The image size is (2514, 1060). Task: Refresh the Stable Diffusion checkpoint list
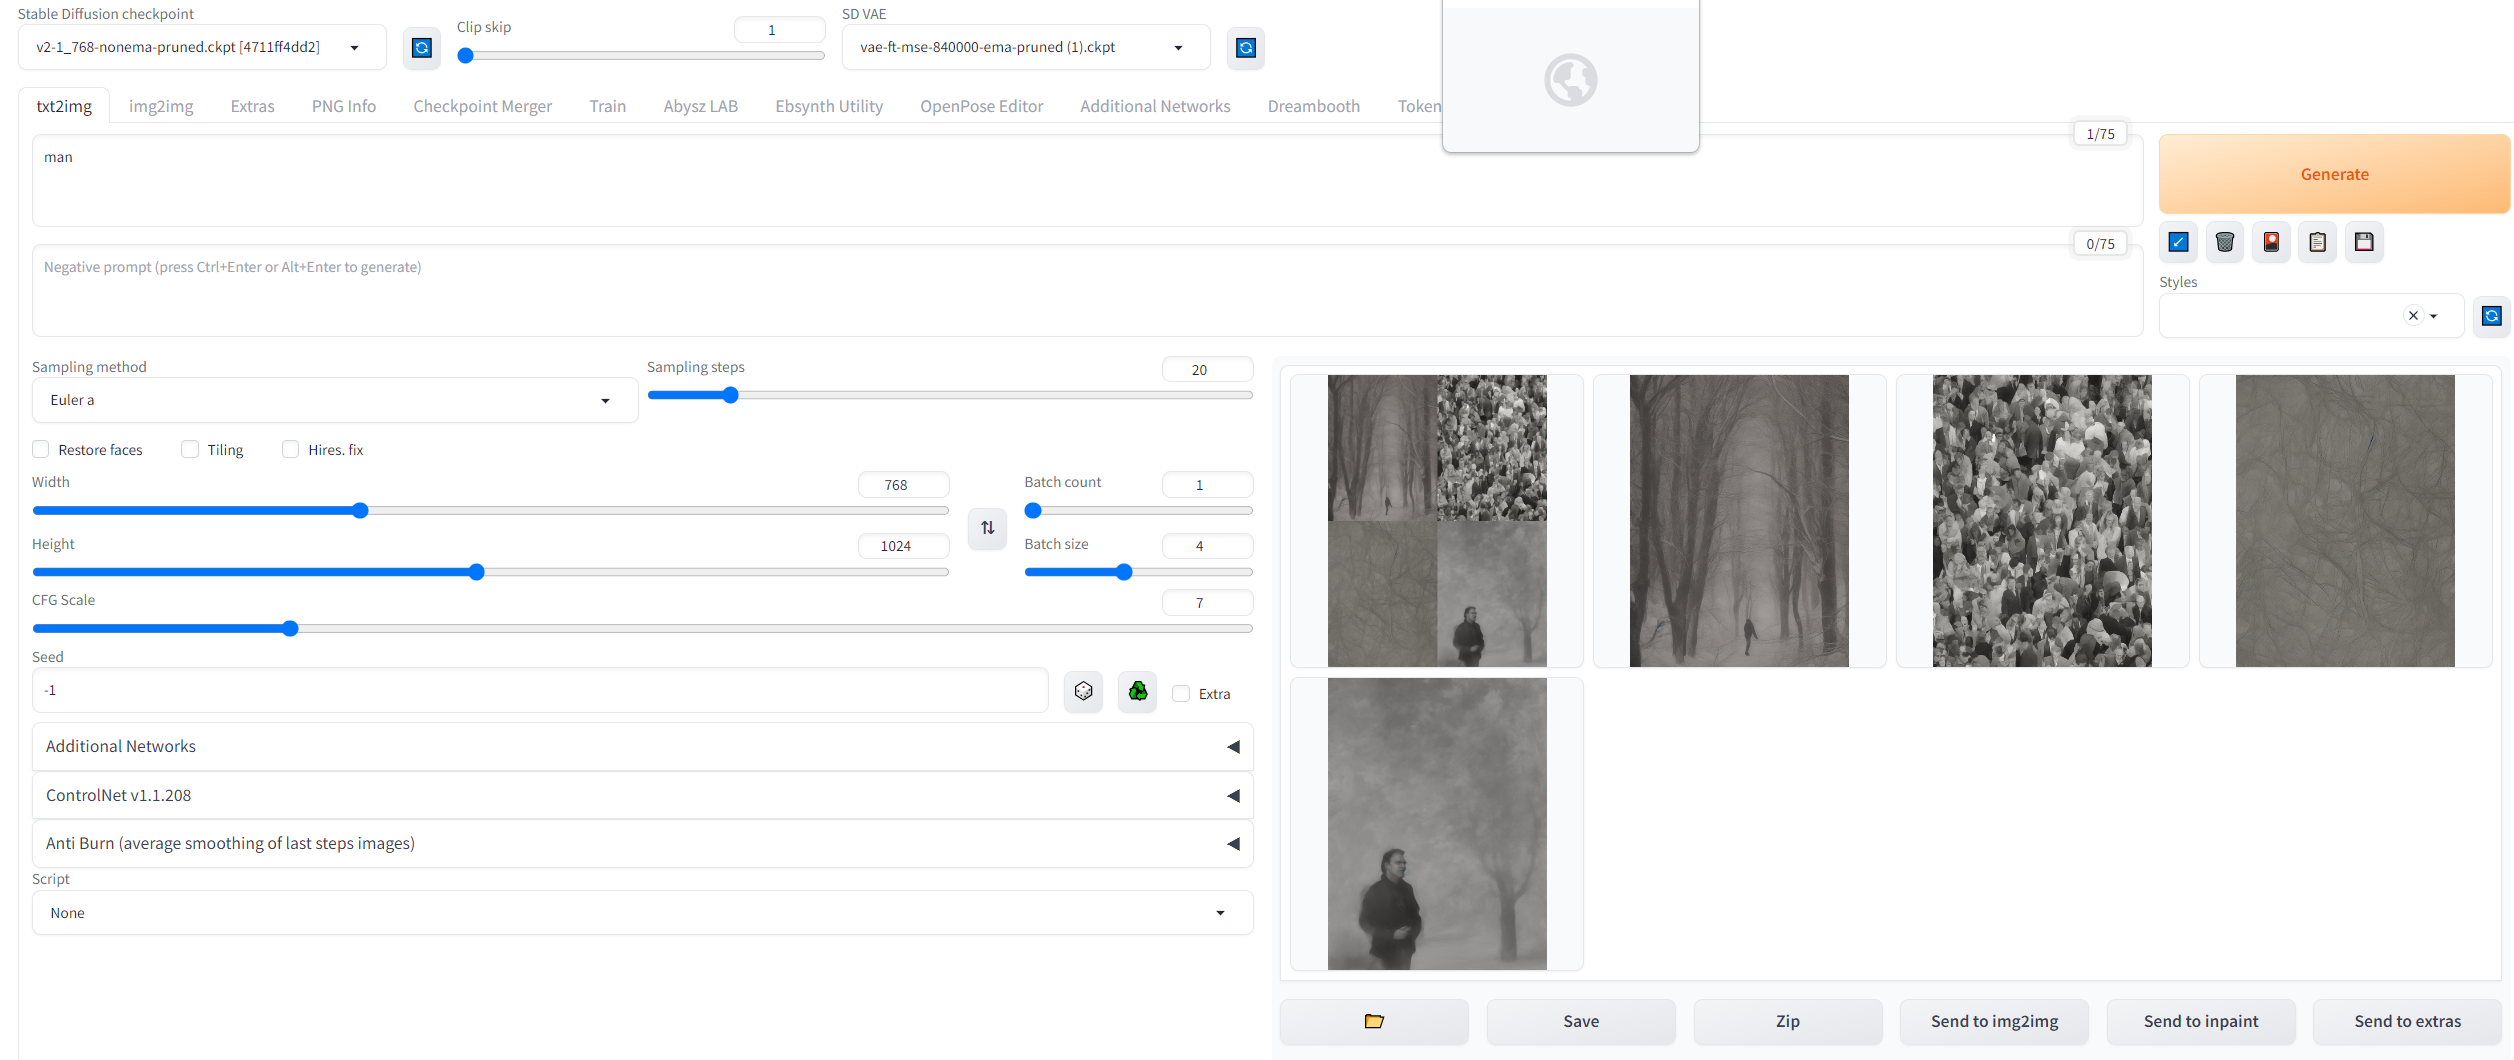(x=422, y=48)
